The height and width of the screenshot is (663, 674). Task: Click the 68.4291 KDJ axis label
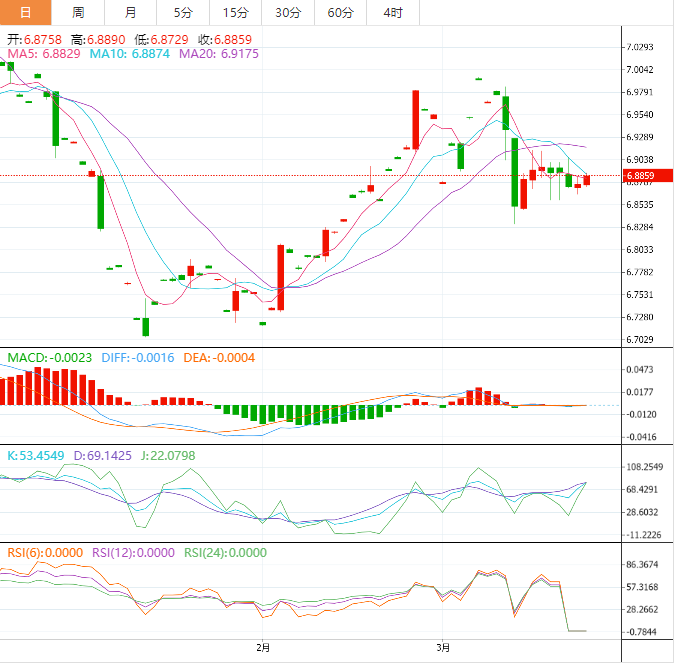point(642,489)
